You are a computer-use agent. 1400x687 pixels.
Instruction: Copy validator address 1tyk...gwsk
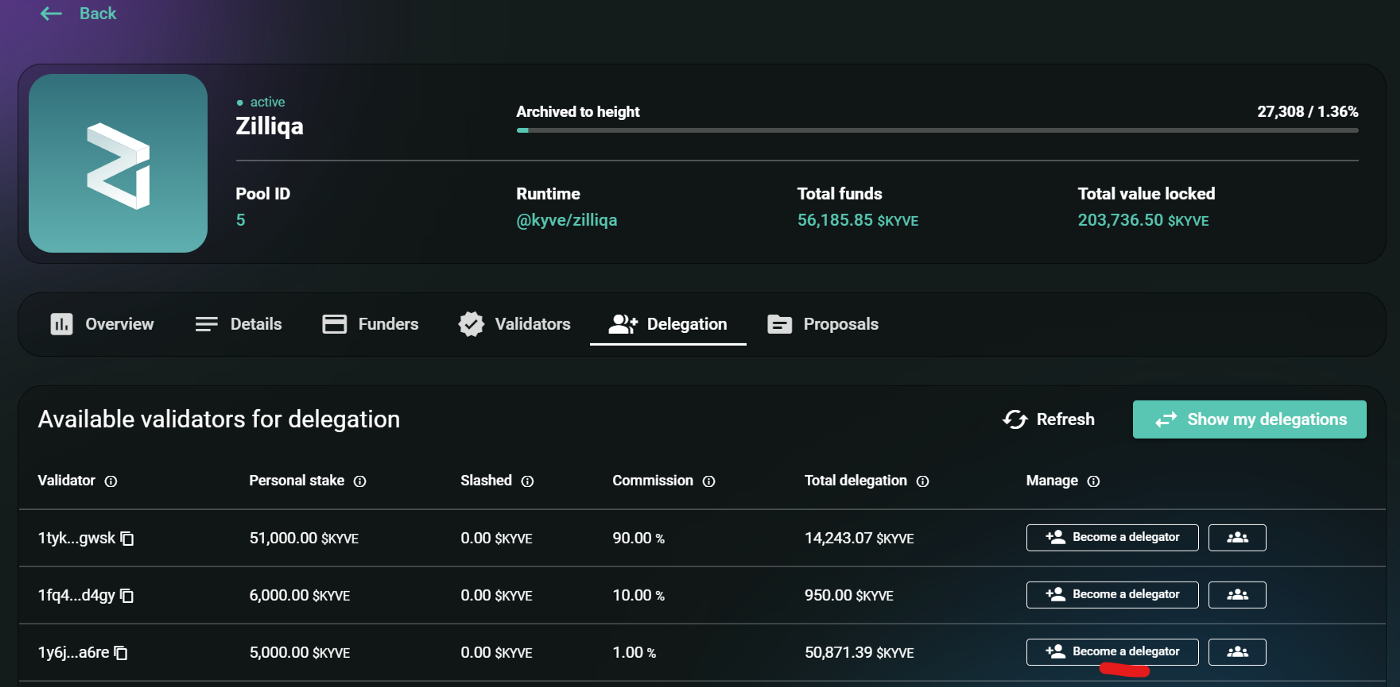(127, 538)
